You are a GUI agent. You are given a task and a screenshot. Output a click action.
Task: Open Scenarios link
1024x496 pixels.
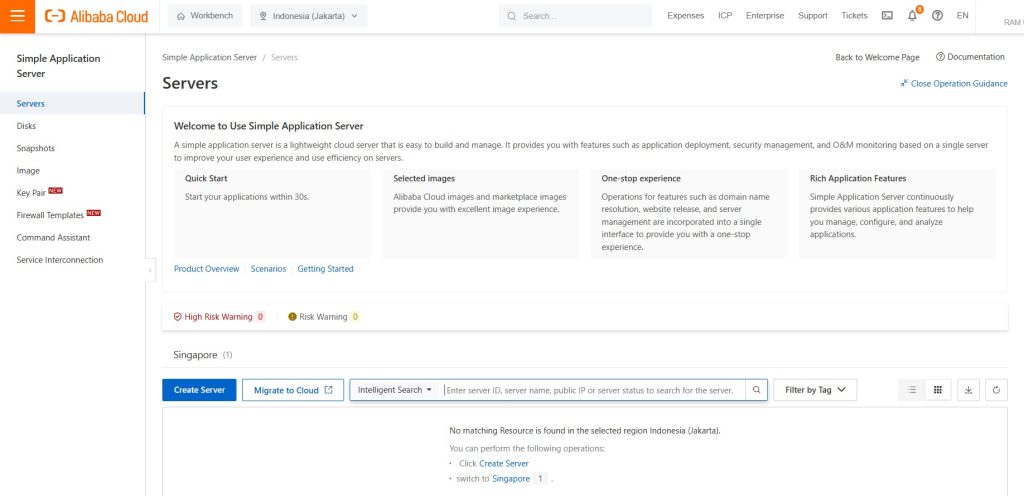coord(268,269)
